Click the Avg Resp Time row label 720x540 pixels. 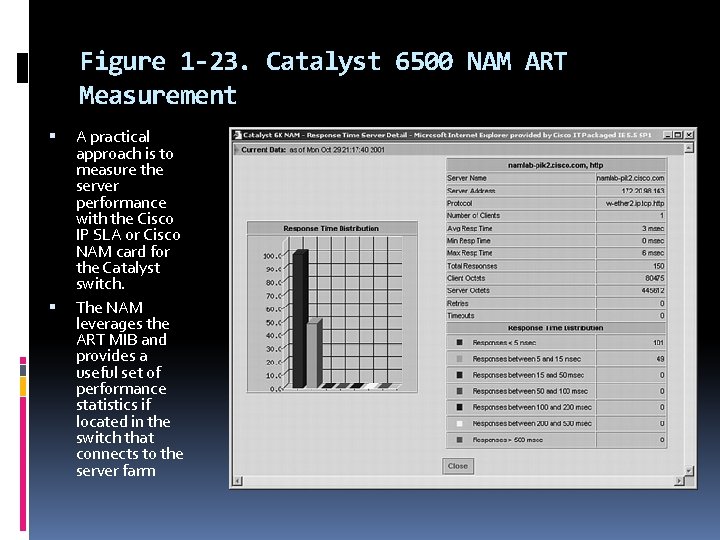coord(469,228)
